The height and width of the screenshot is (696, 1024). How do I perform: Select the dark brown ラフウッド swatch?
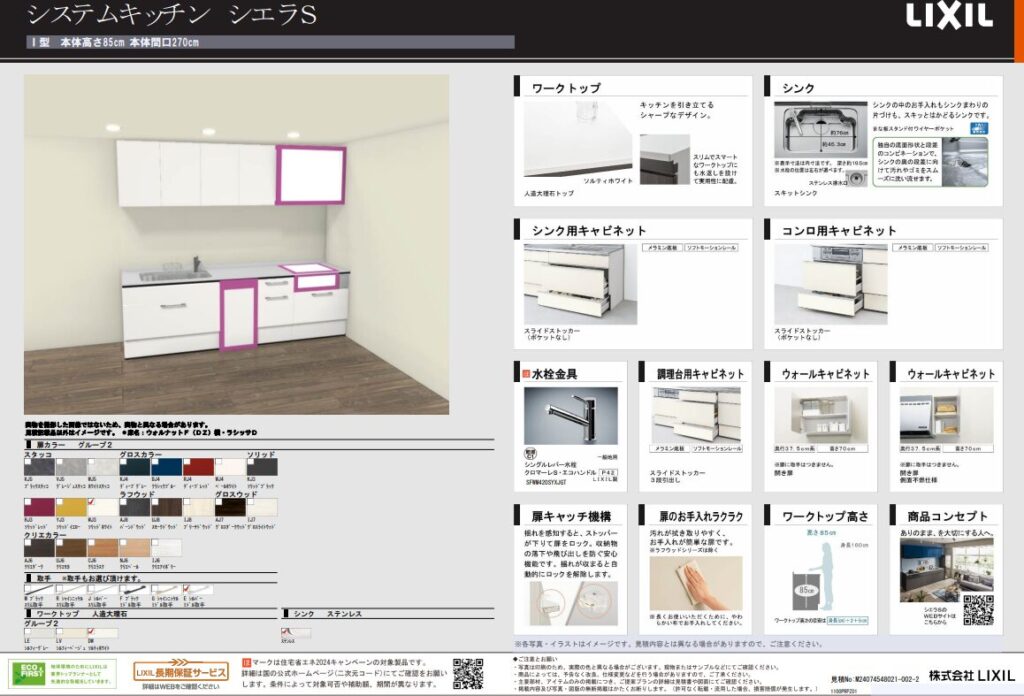point(167,507)
